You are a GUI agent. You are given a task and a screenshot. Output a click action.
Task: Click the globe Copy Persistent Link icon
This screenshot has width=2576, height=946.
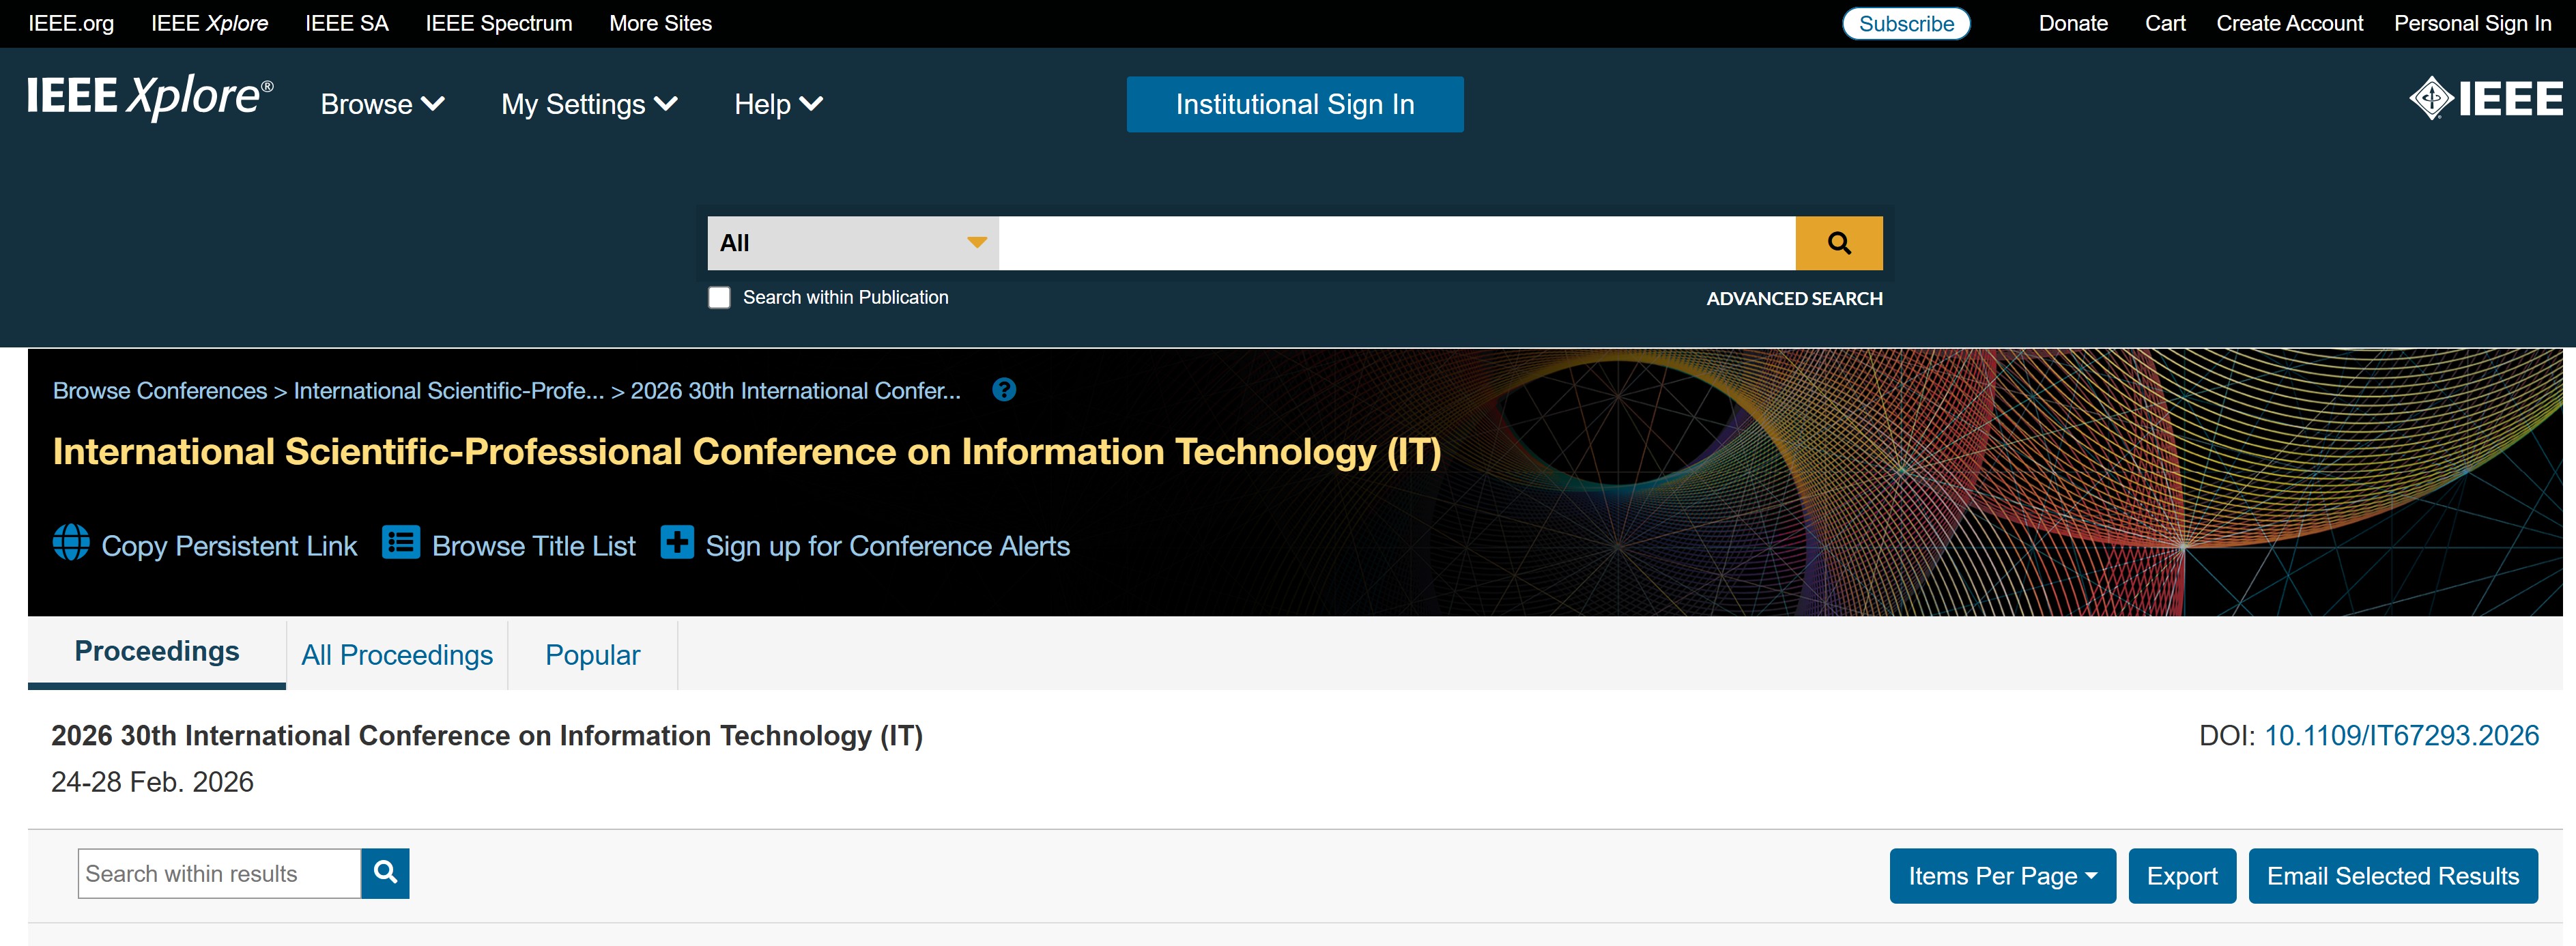coord(71,543)
